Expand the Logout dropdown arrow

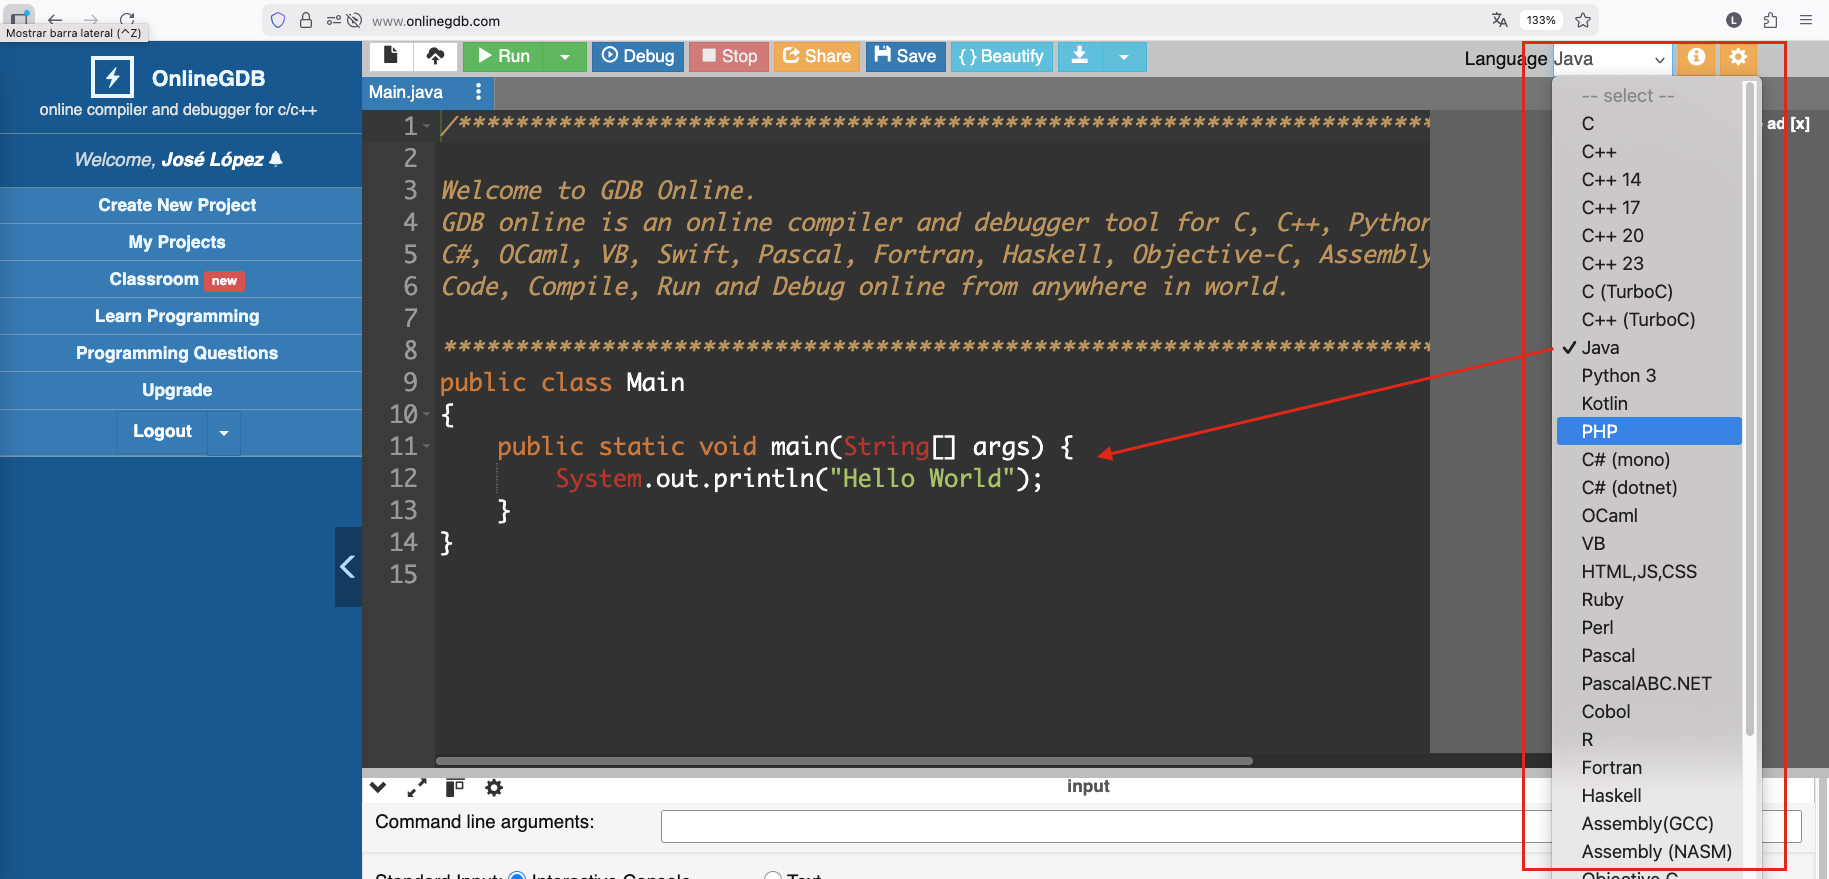click(224, 433)
